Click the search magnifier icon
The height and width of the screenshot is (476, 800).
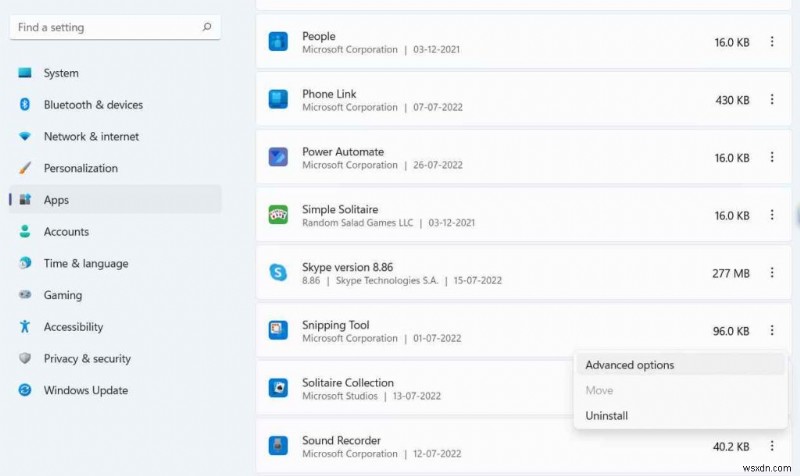pyautogui.click(x=206, y=27)
